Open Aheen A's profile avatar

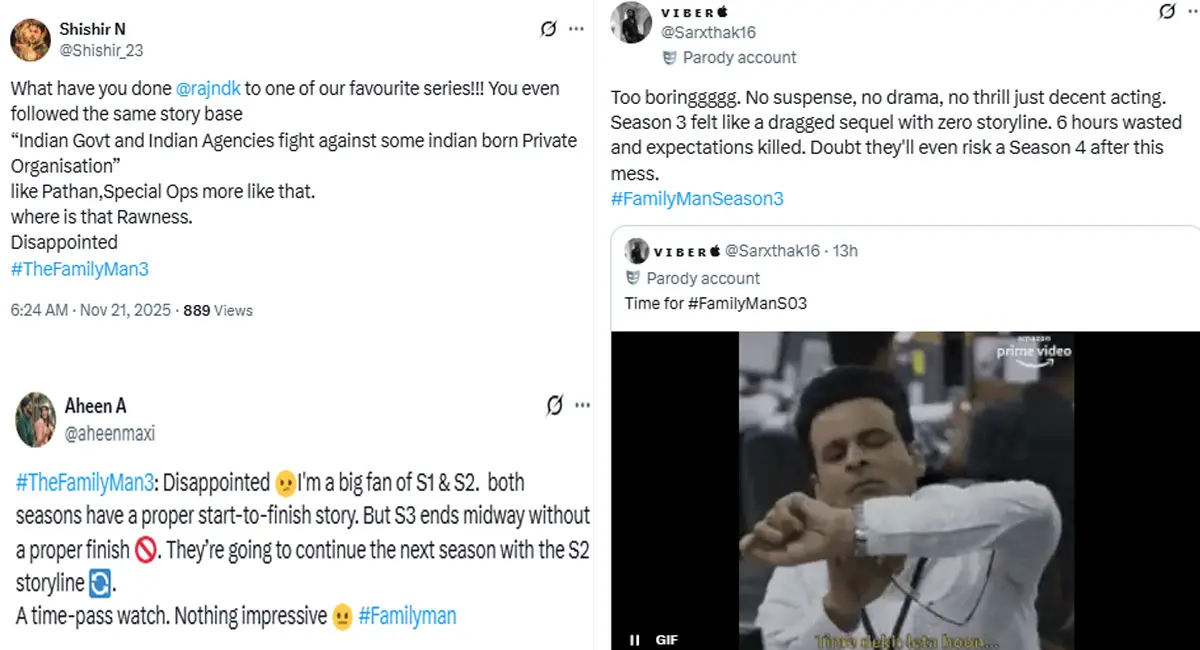(35, 419)
